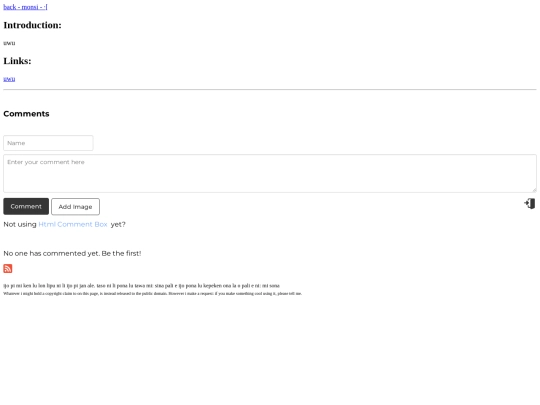This screenshot has width=540, height=405.
Task: Select the Introduction heading text
Action: point(32,25)
